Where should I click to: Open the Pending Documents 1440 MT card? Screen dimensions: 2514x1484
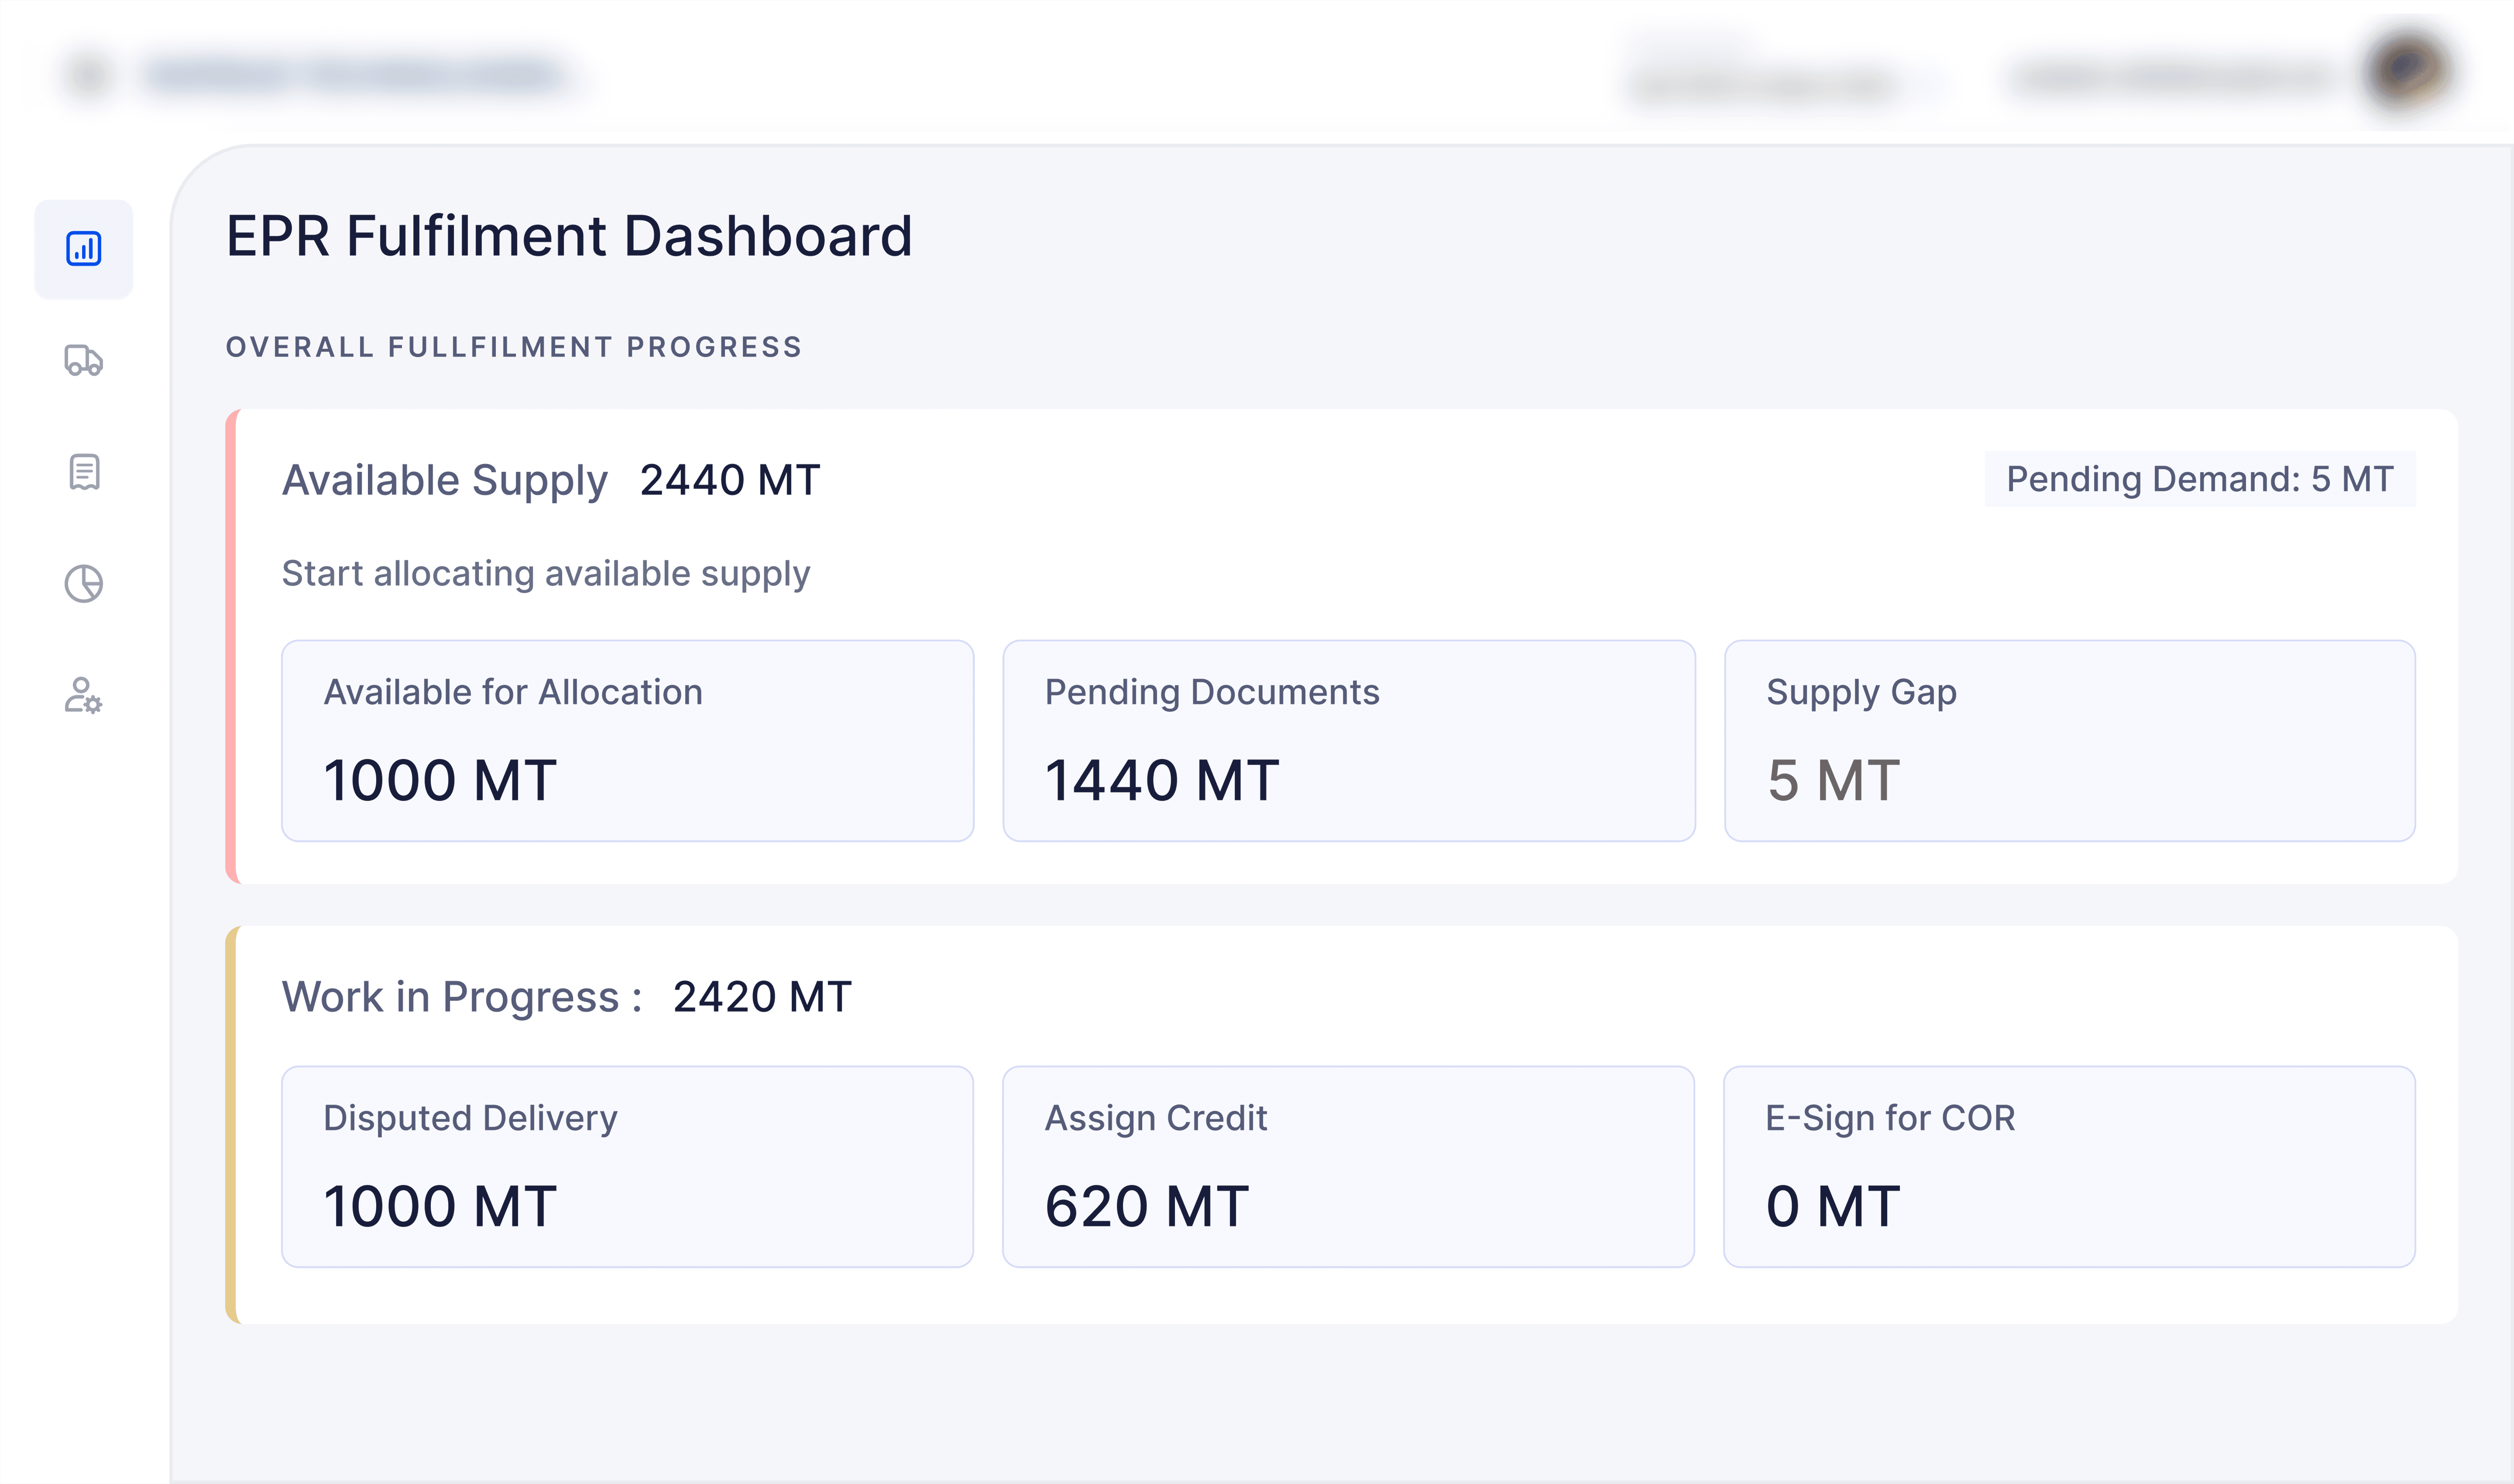point(1348,741)
